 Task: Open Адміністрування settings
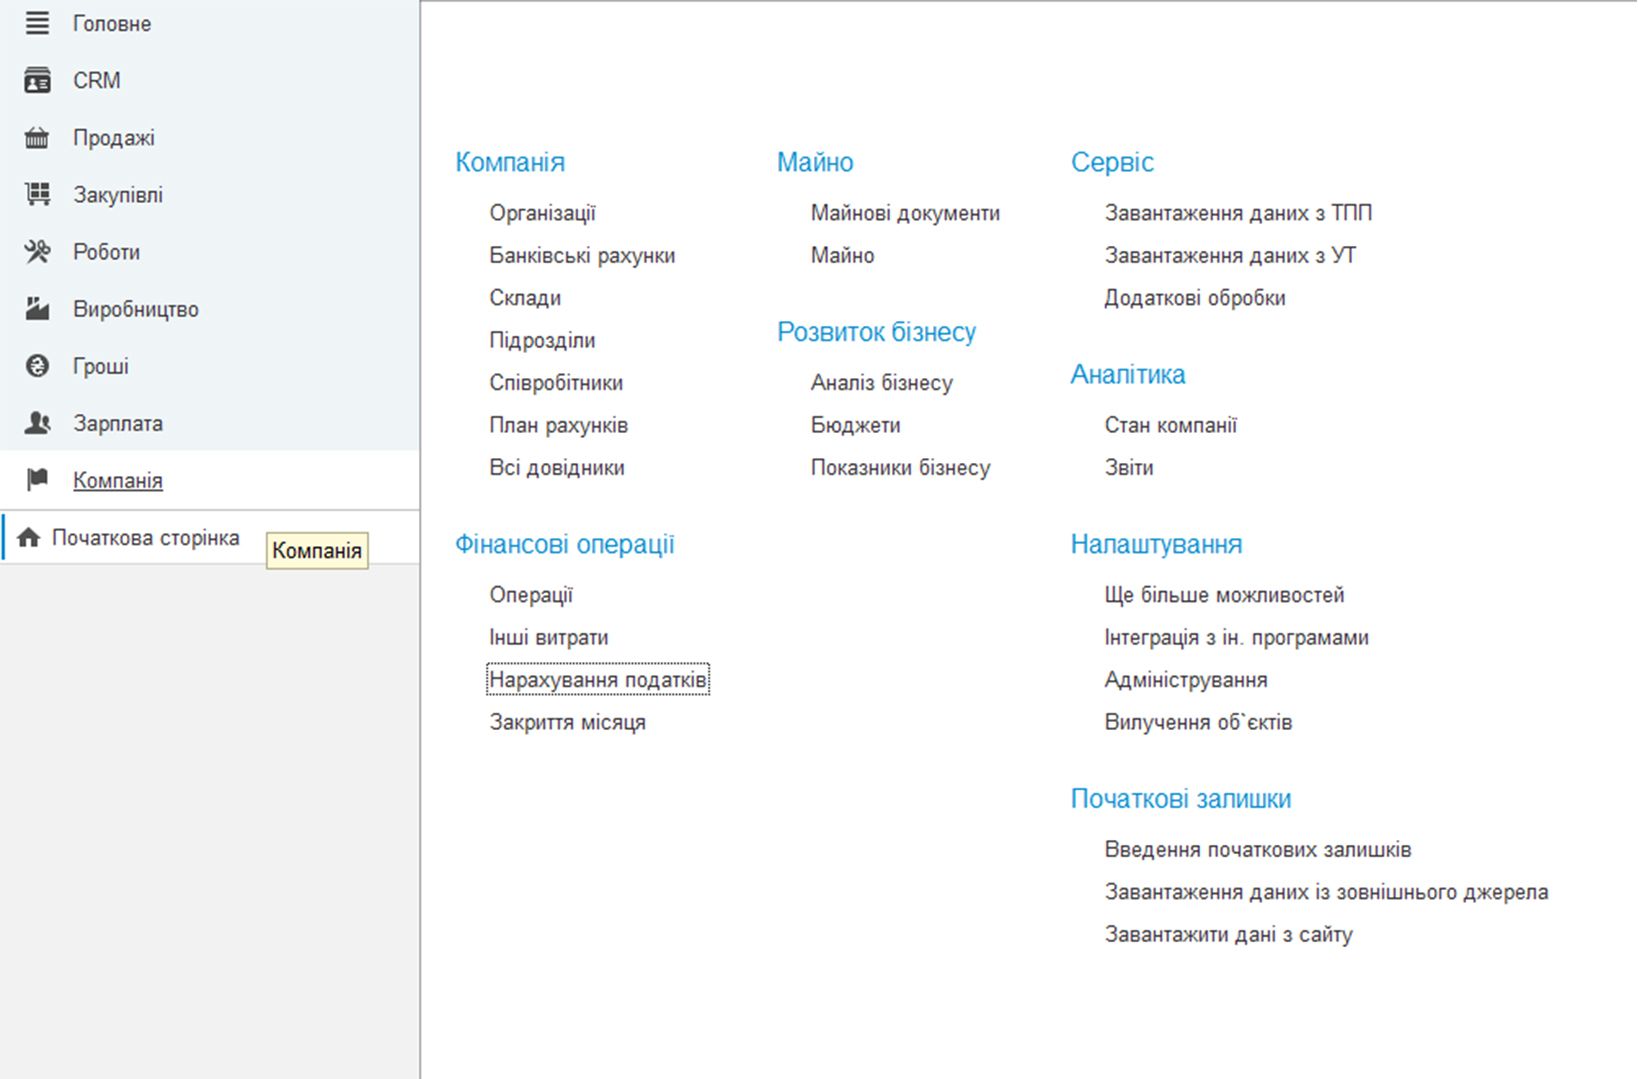tap(1186, 680)
